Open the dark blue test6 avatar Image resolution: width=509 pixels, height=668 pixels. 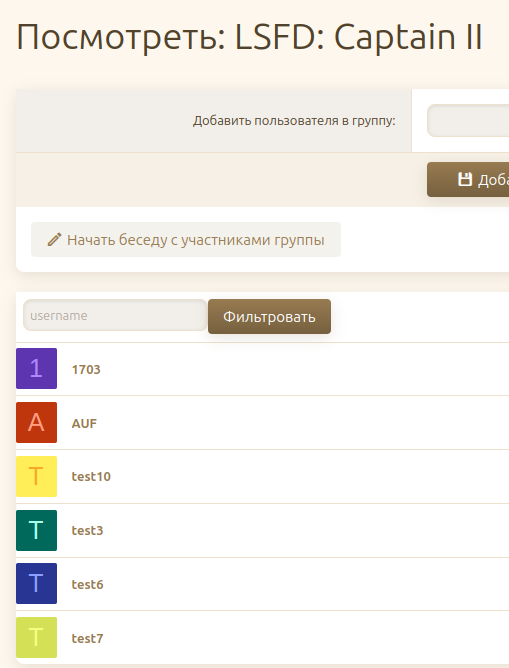tap(36, 584)
